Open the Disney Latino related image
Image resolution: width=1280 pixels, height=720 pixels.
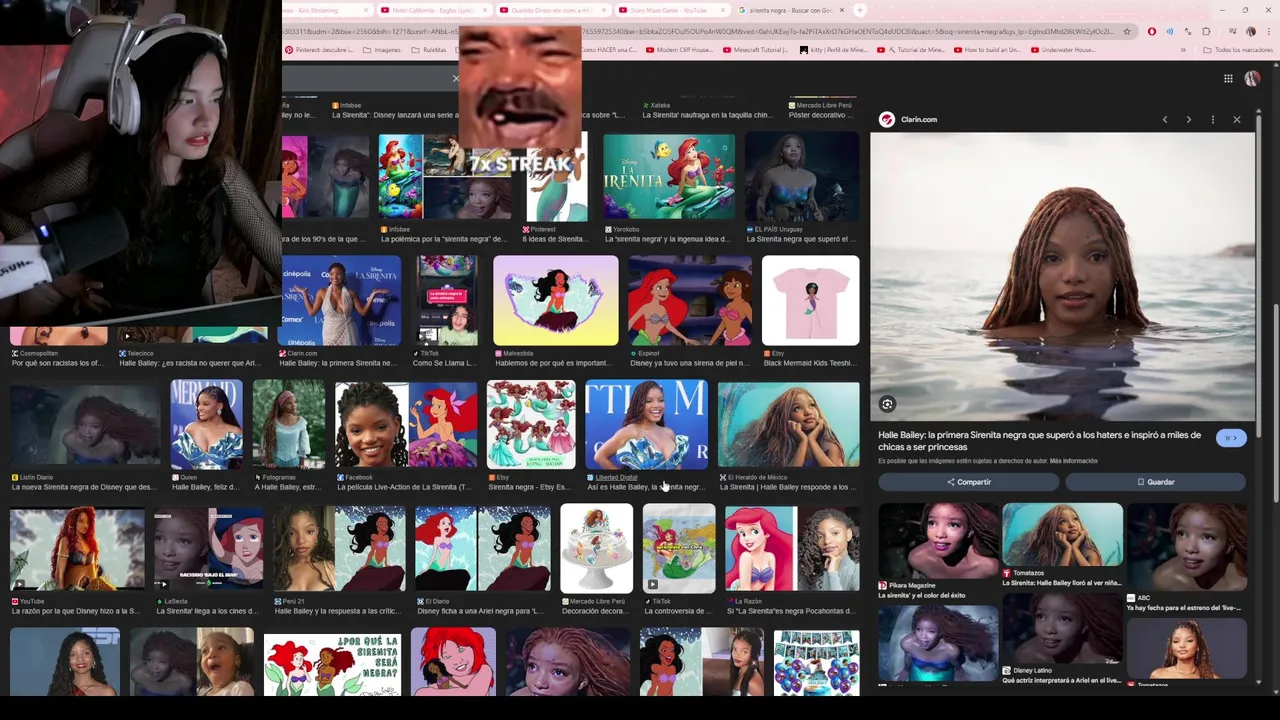coord(1062,628)
